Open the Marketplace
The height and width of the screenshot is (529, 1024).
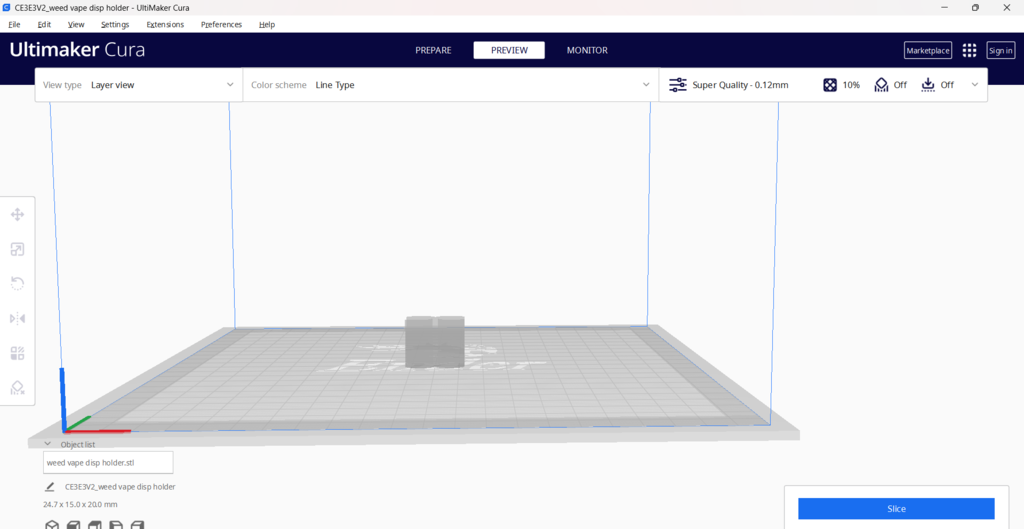[x=927, y=50]
